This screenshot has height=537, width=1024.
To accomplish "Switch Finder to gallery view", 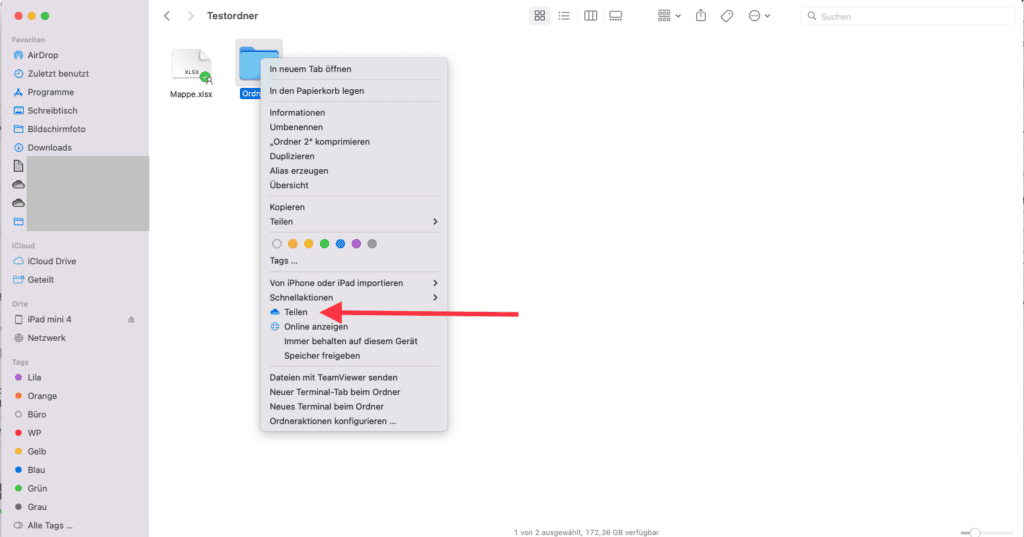I will pyautogui.click(x=616, y=16).
